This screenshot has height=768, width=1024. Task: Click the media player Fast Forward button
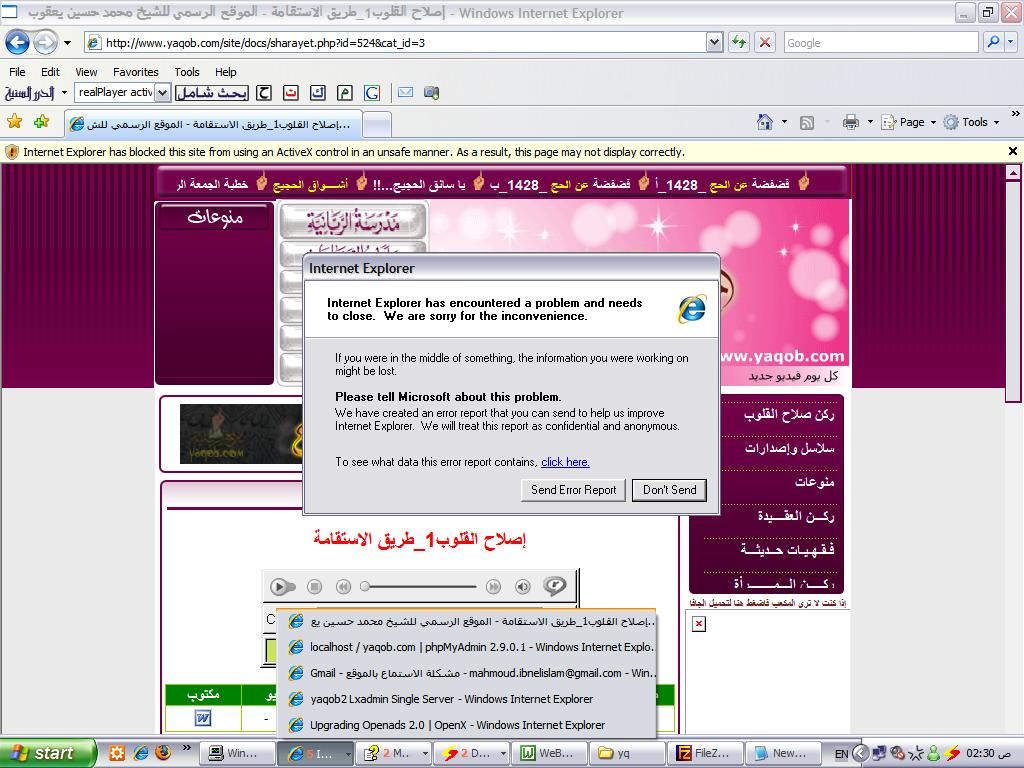pyautogui.click(x=493, y=586)
